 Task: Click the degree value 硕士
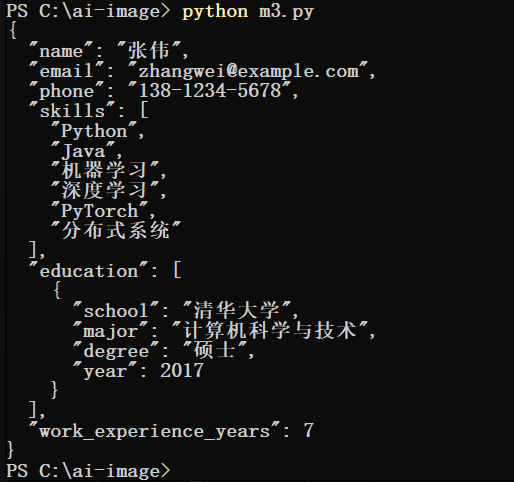(x=214, y=350)
